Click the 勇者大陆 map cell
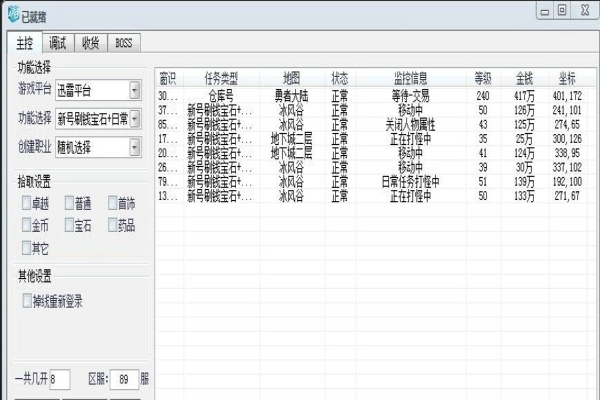 (x=292, y=96)
